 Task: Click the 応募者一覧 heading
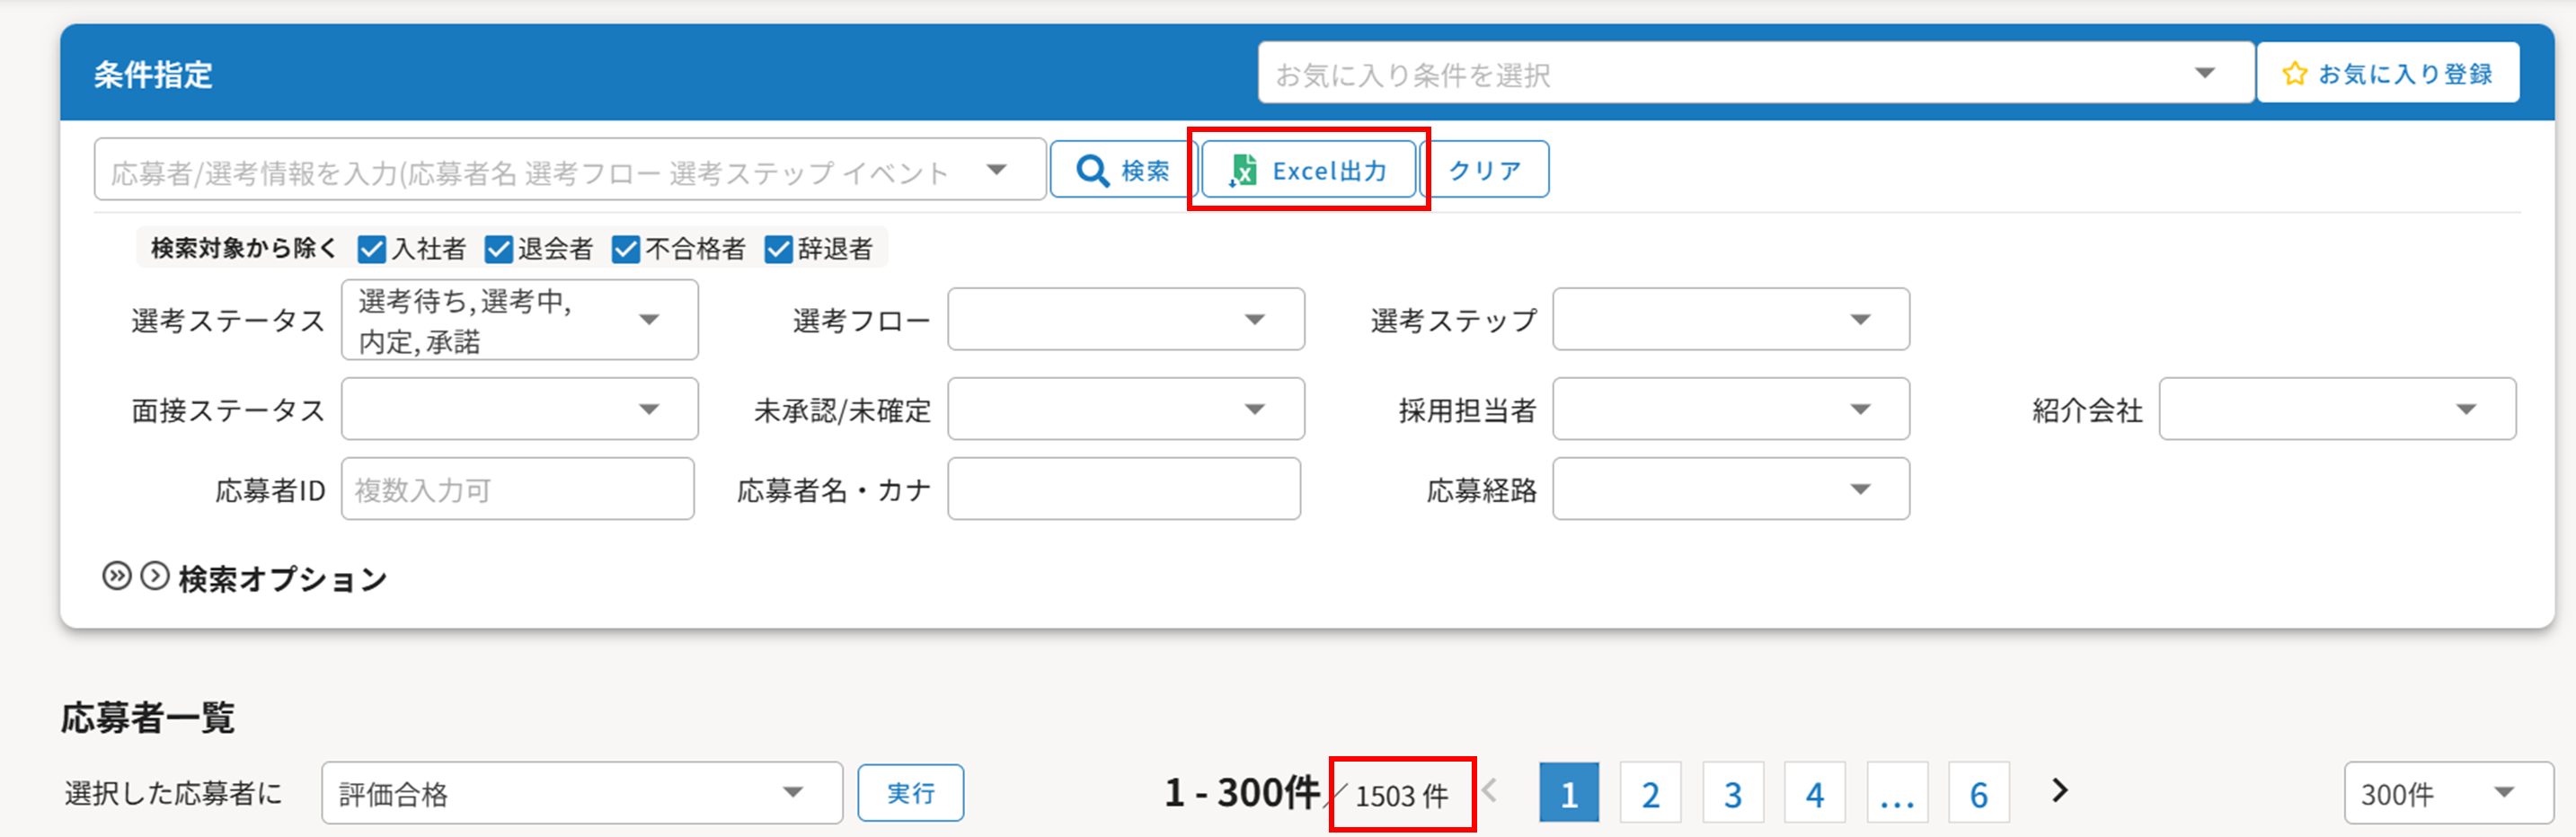point(148,717)
